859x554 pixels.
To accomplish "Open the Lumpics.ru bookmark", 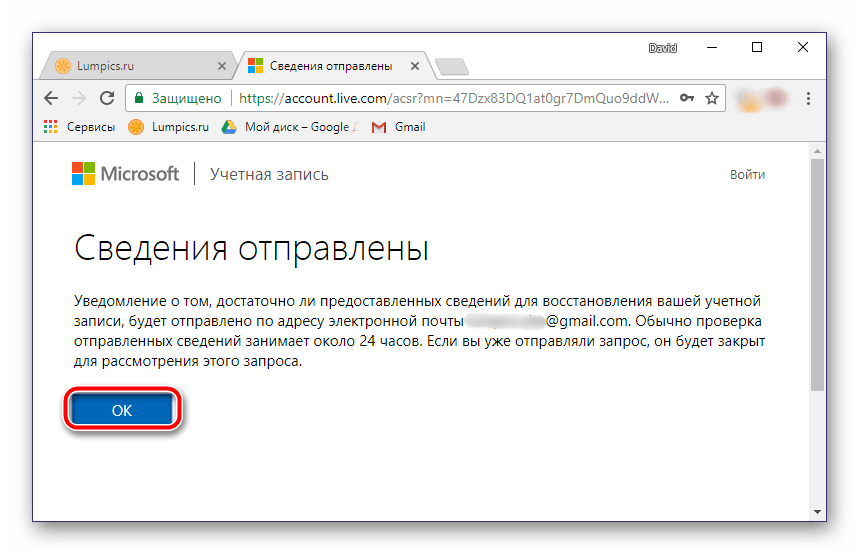I will click(168, 127).
